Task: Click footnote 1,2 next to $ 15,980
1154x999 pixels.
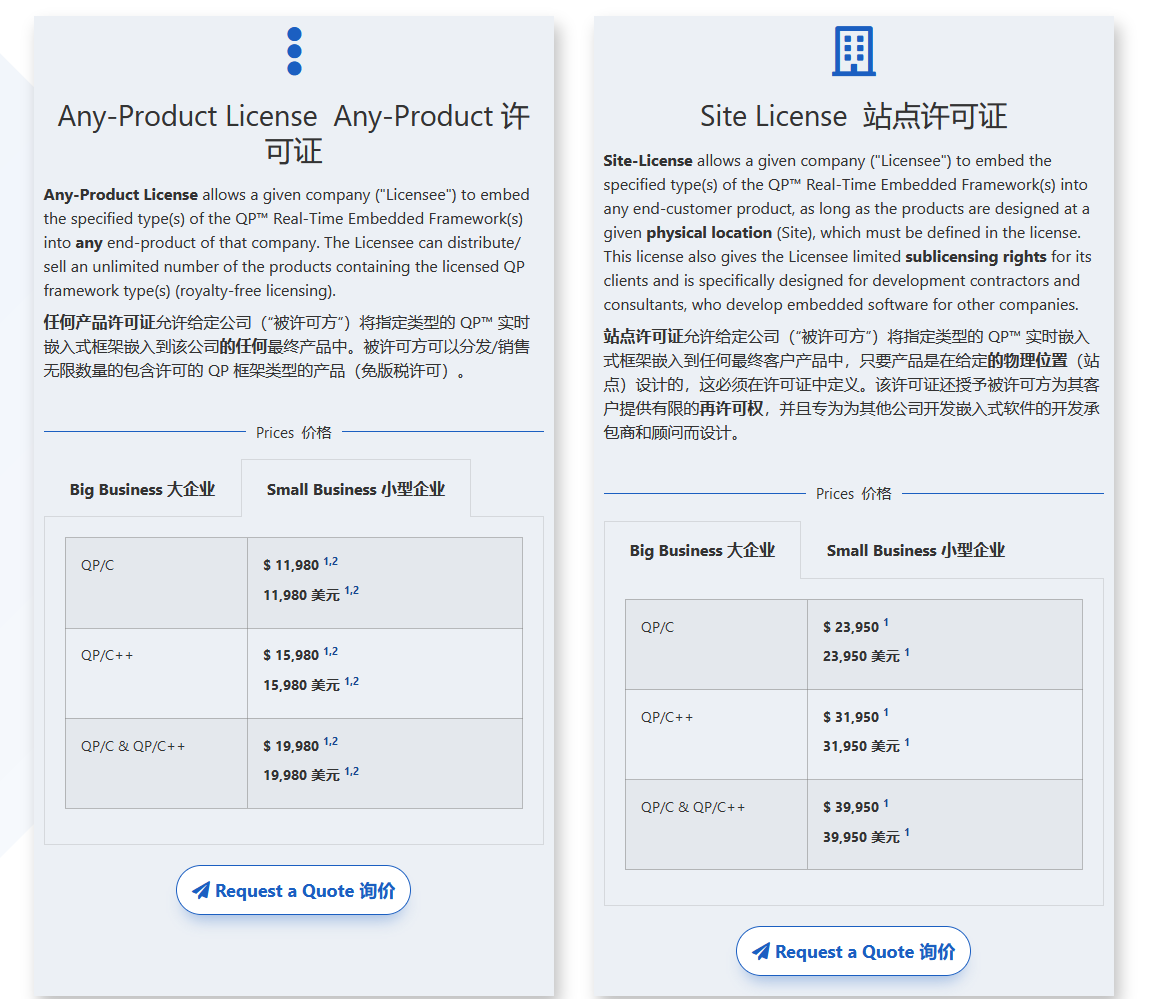Action: 330,651
